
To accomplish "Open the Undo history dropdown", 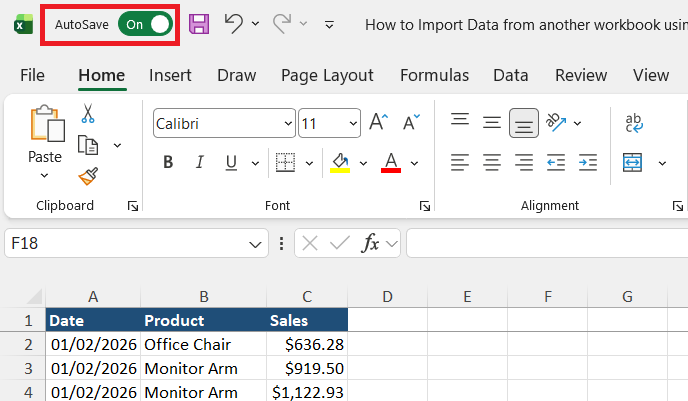I will [x=255, y=24].
